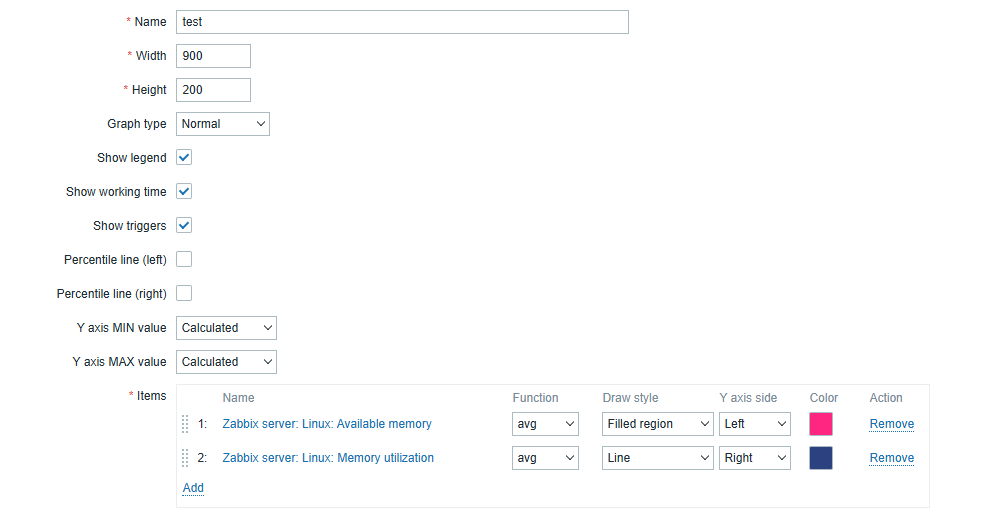Open Draw style dropdown showing Filled region

coord(657,424)
